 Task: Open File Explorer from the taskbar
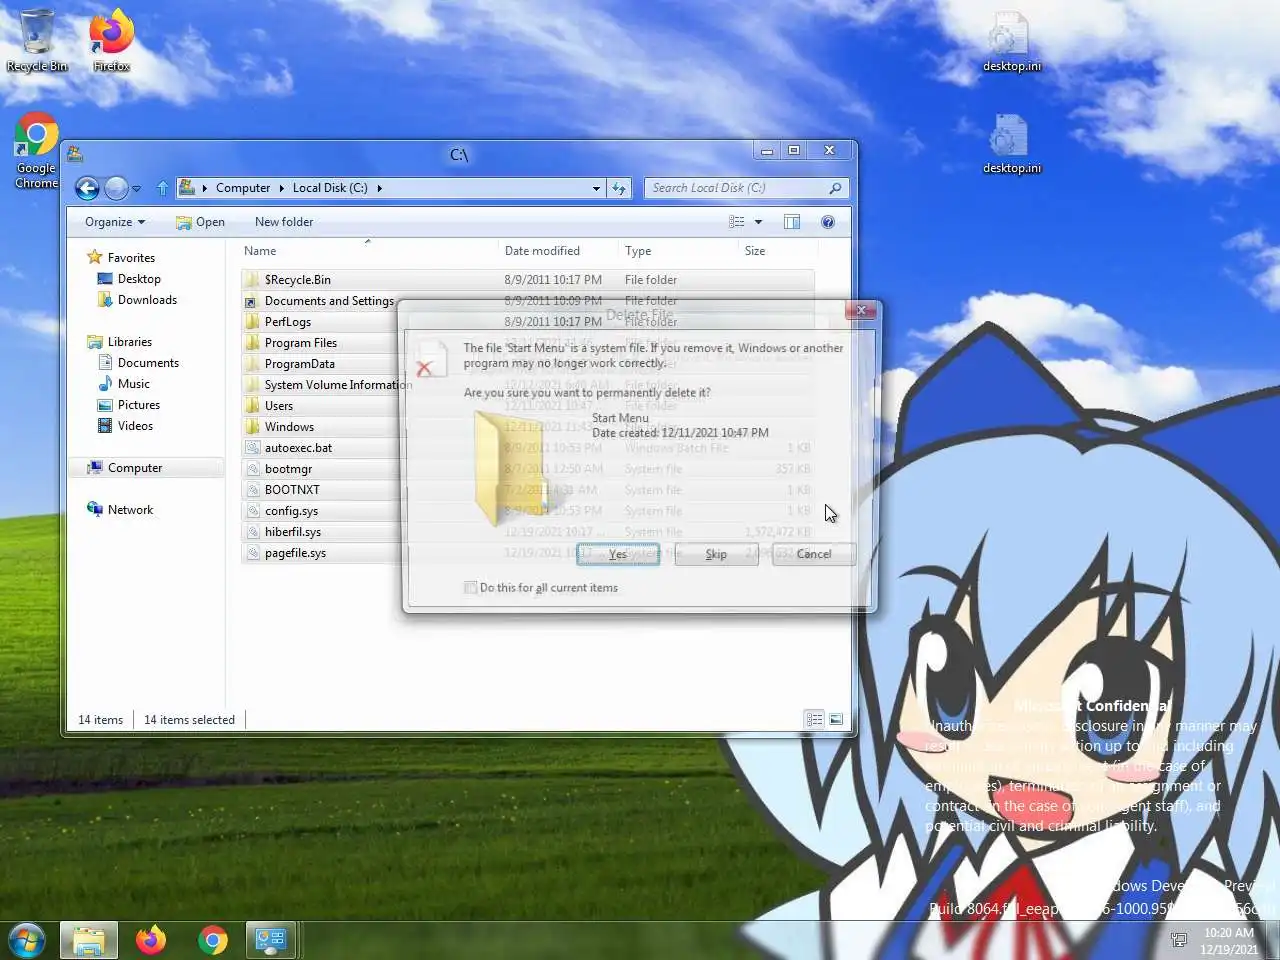pos(89,940)
